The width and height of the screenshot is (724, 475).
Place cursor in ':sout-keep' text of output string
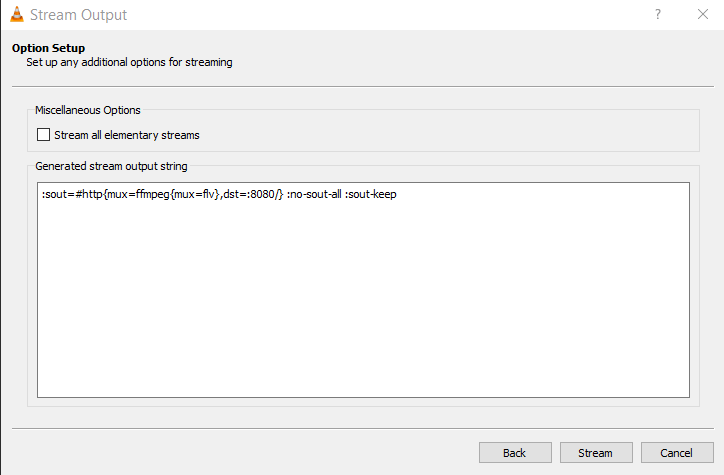coord(371,194)
